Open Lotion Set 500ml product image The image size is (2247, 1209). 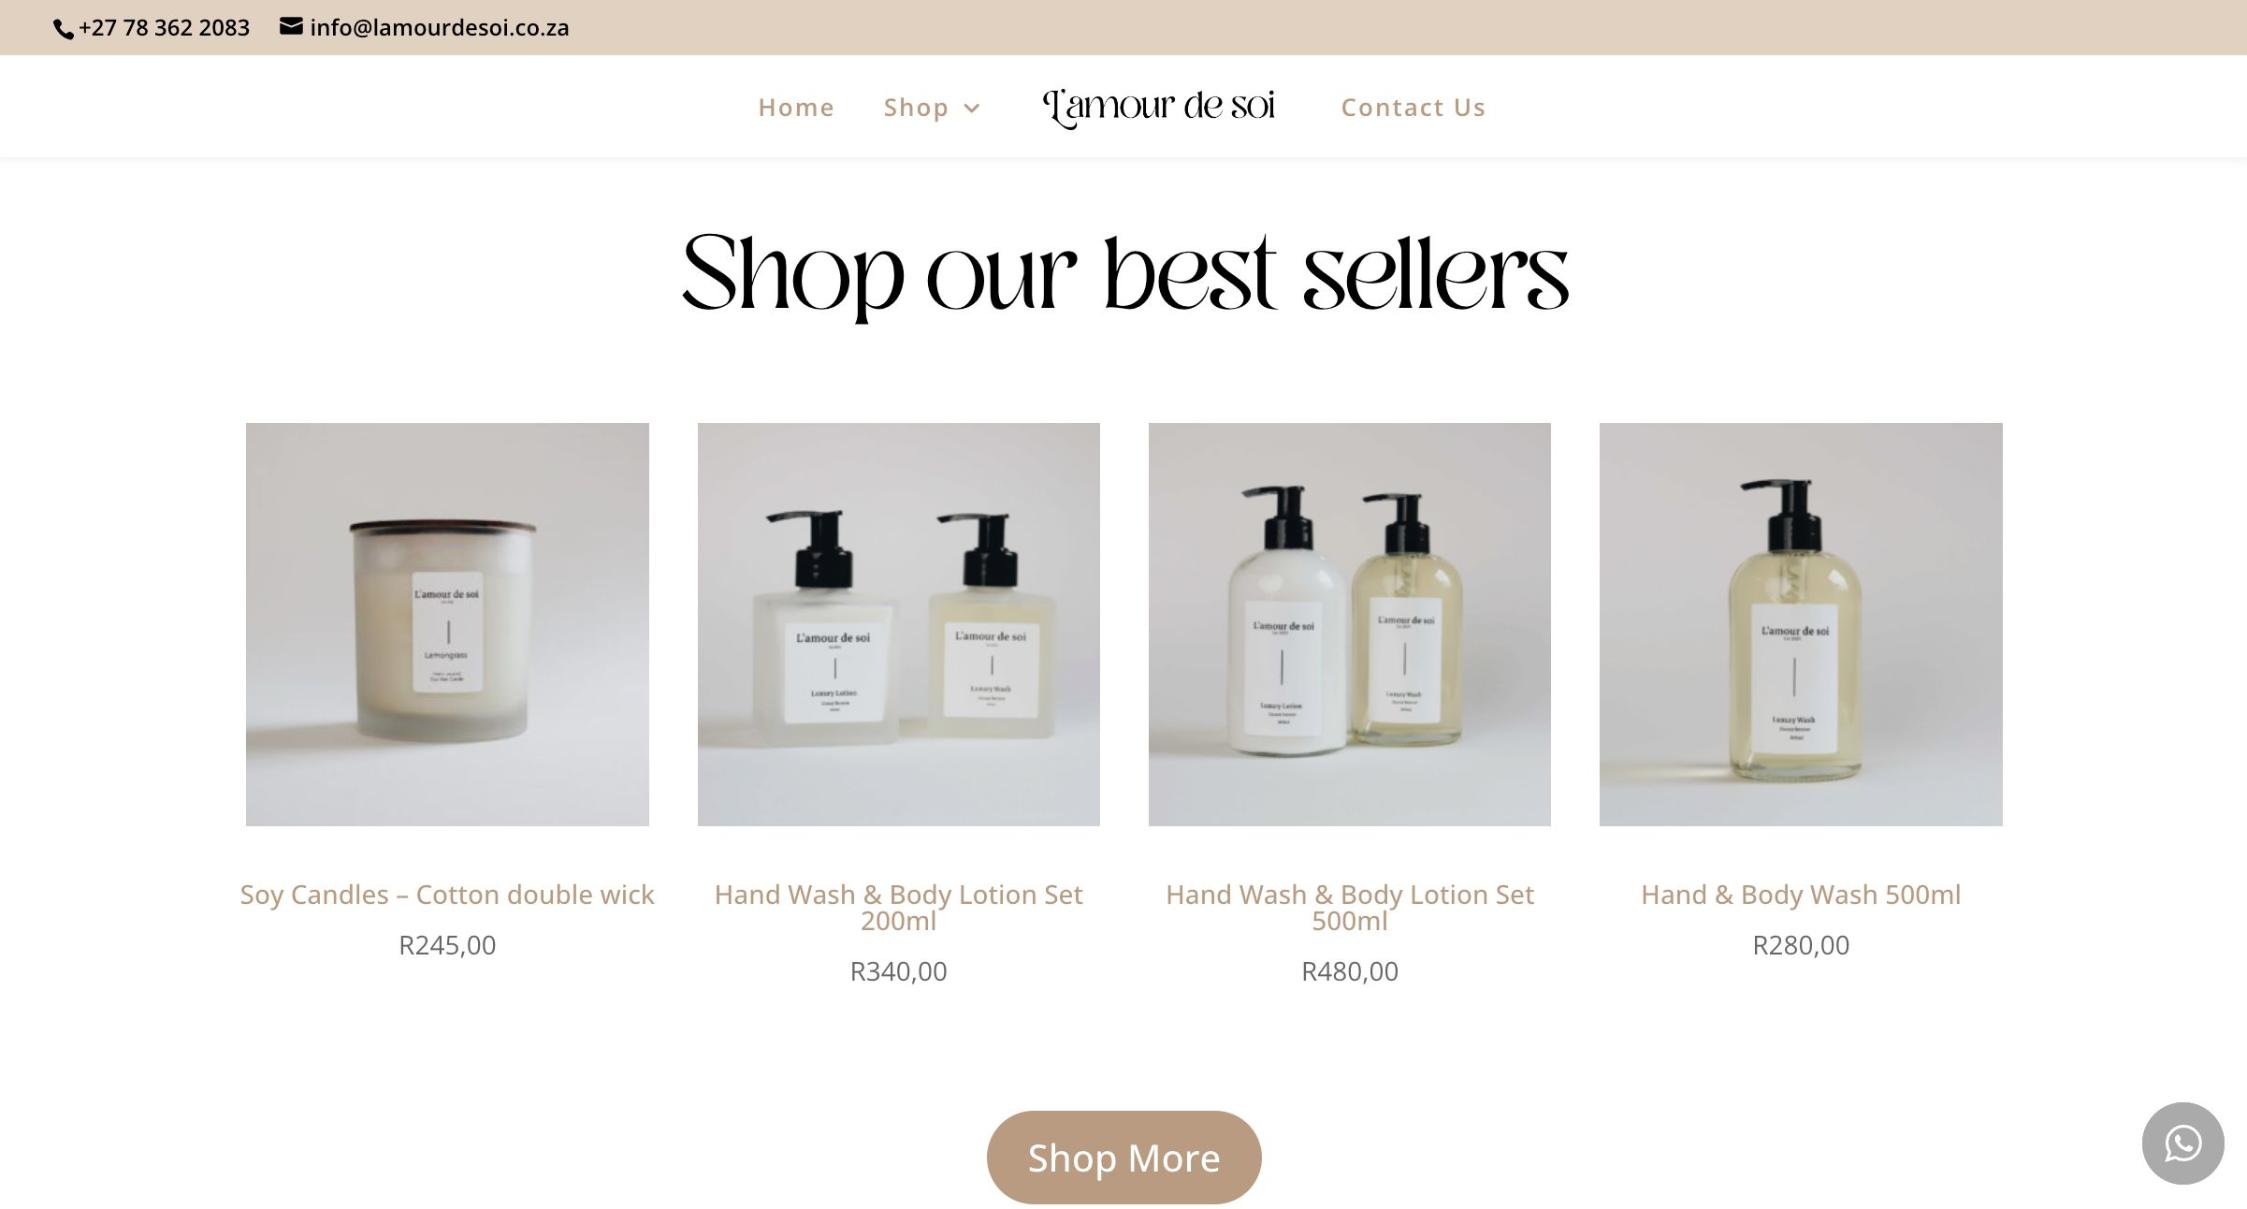coord(1349,624)
